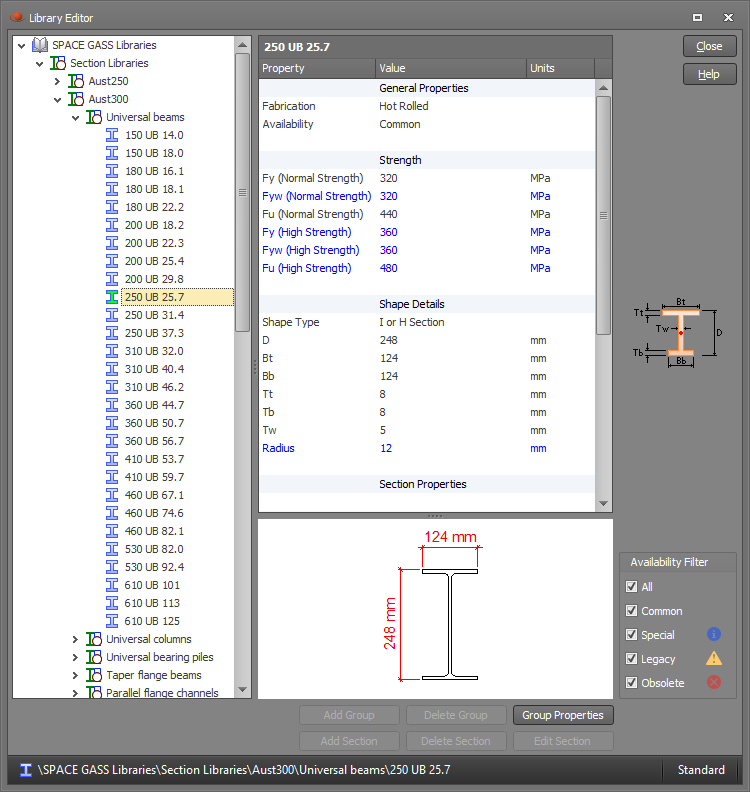This screenshot has height=792, width=750.
Task: Open Group Properties
Action: 563,715
